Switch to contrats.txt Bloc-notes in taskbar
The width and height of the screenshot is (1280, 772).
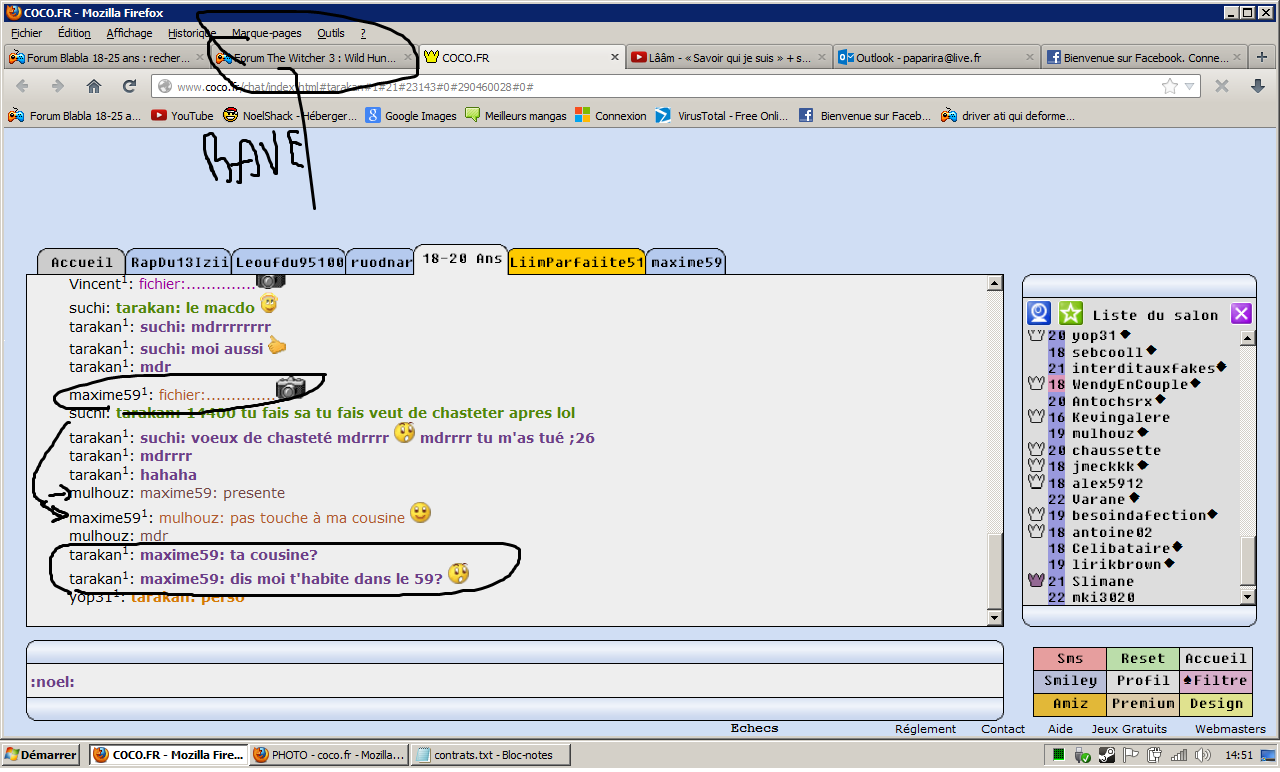pyautogui.click(x=490, y=755)
